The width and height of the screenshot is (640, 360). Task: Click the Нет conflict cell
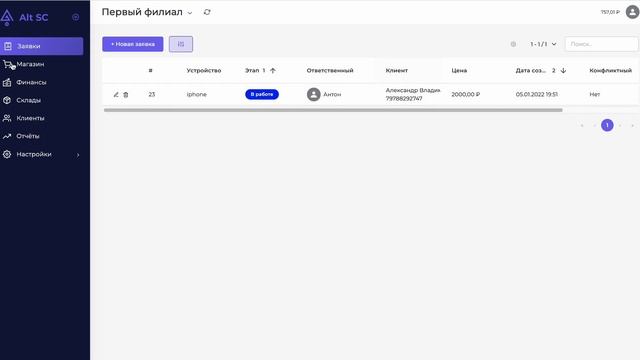(595, 94)
